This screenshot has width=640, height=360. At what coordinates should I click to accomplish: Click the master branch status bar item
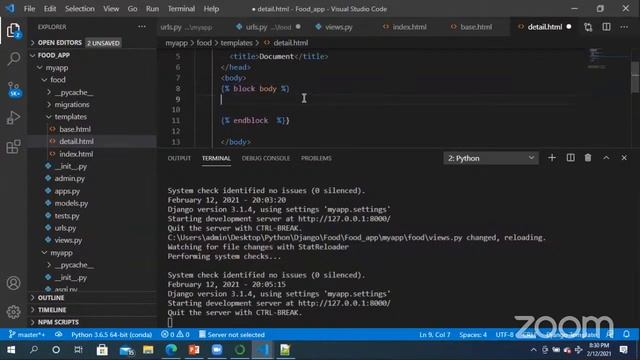27,335
